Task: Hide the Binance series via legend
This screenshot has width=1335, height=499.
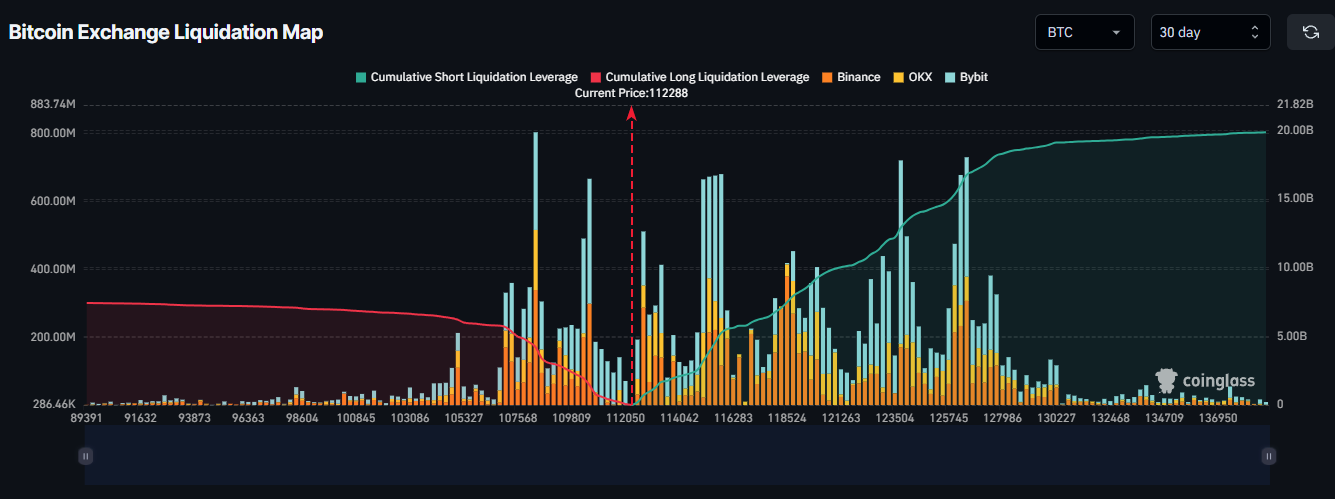Action: [x=851, y=77]
